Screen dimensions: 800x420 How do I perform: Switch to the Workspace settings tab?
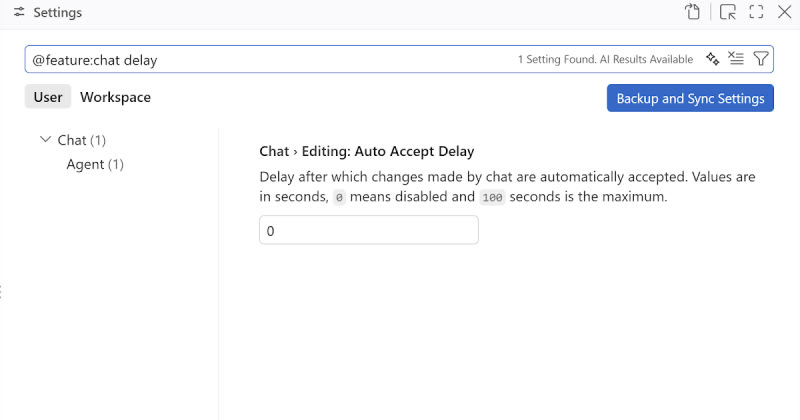click(115, 97)
